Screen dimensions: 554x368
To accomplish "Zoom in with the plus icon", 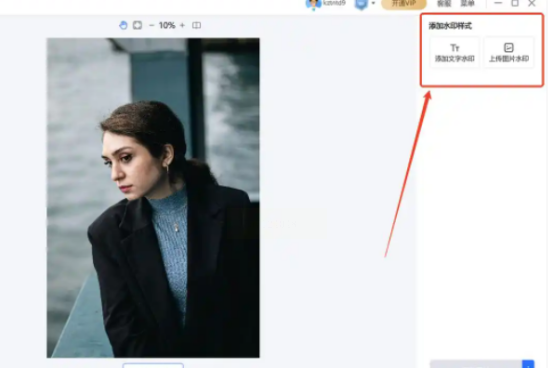I will click(x=182, y=25).
